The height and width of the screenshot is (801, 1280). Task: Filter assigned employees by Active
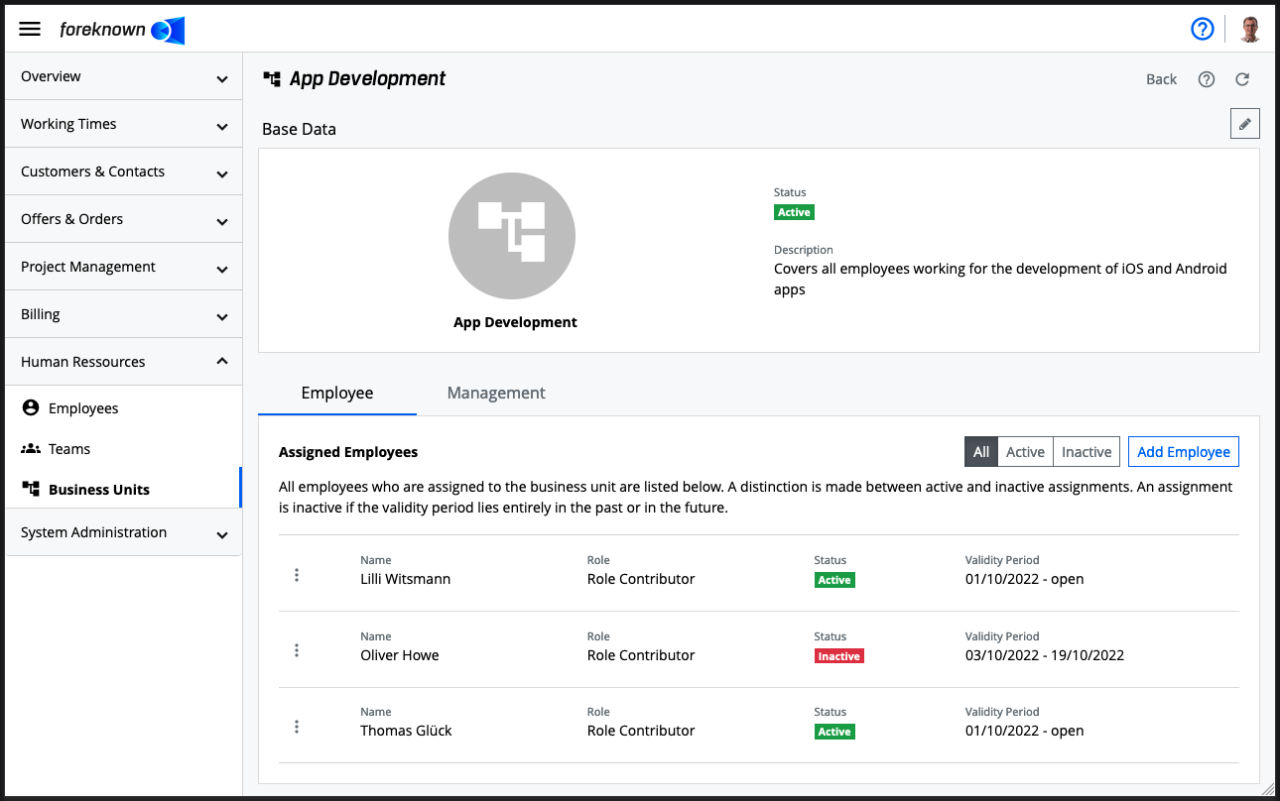click(1025, 452)
